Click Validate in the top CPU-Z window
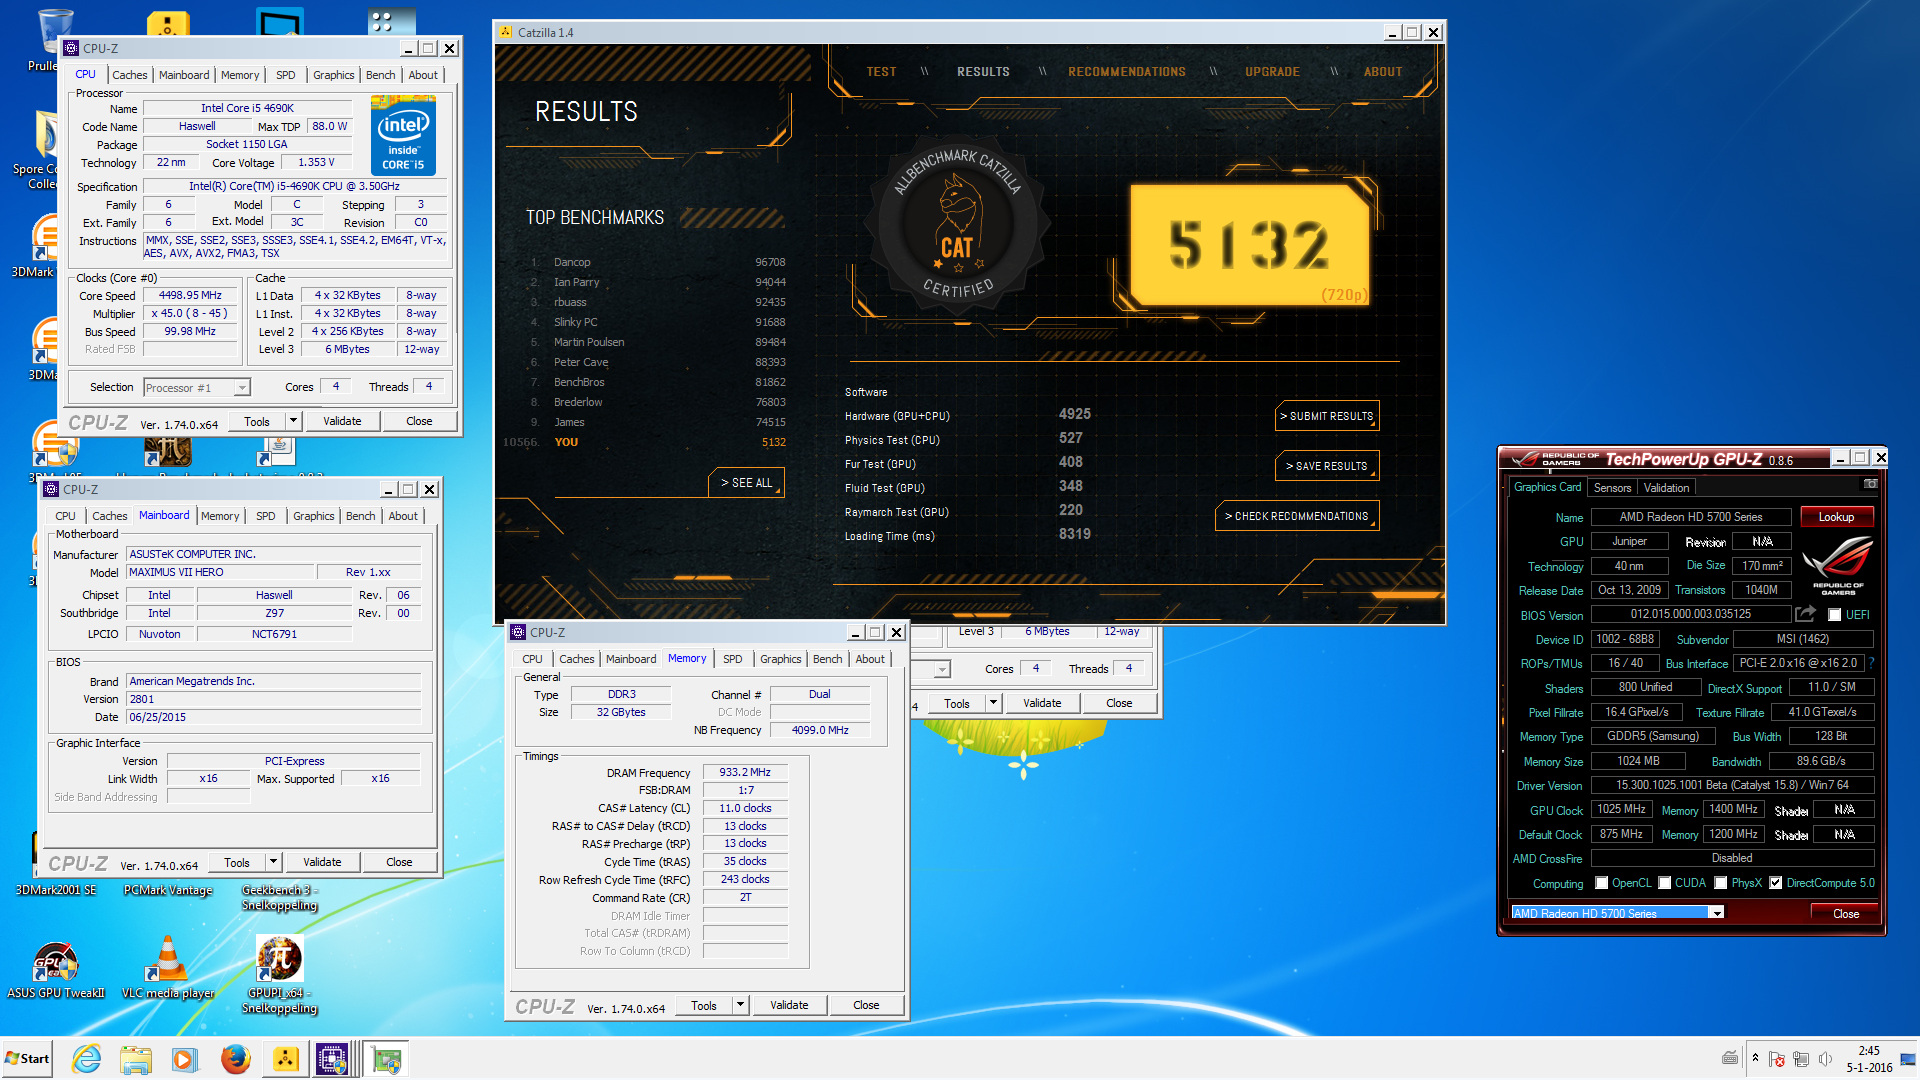The height and width of the screenshot is (1080, 1920). pyautogui.click(x=342, y=421)
